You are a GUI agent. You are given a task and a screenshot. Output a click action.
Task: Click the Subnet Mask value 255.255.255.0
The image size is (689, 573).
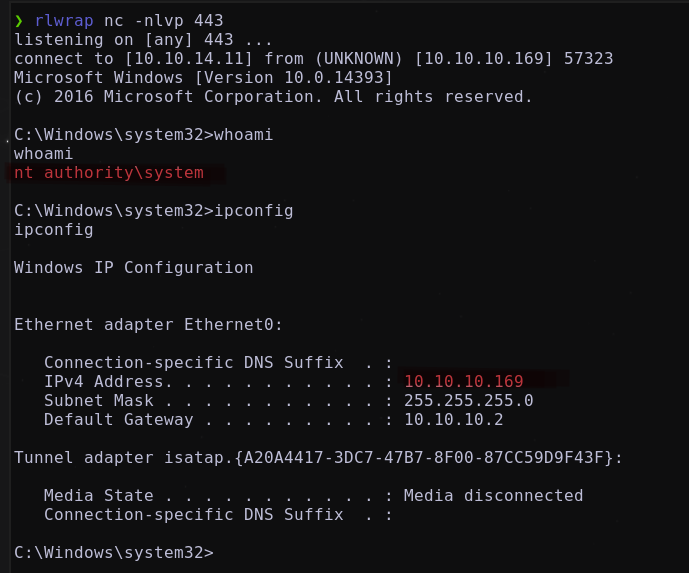click(x=468, y=401)
